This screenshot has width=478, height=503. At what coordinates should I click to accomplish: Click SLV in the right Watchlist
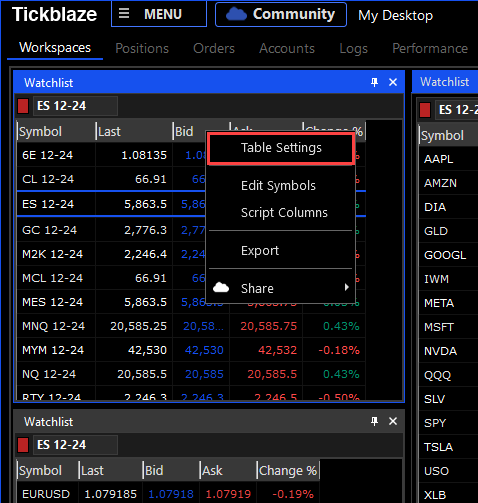tap(434, 399)
